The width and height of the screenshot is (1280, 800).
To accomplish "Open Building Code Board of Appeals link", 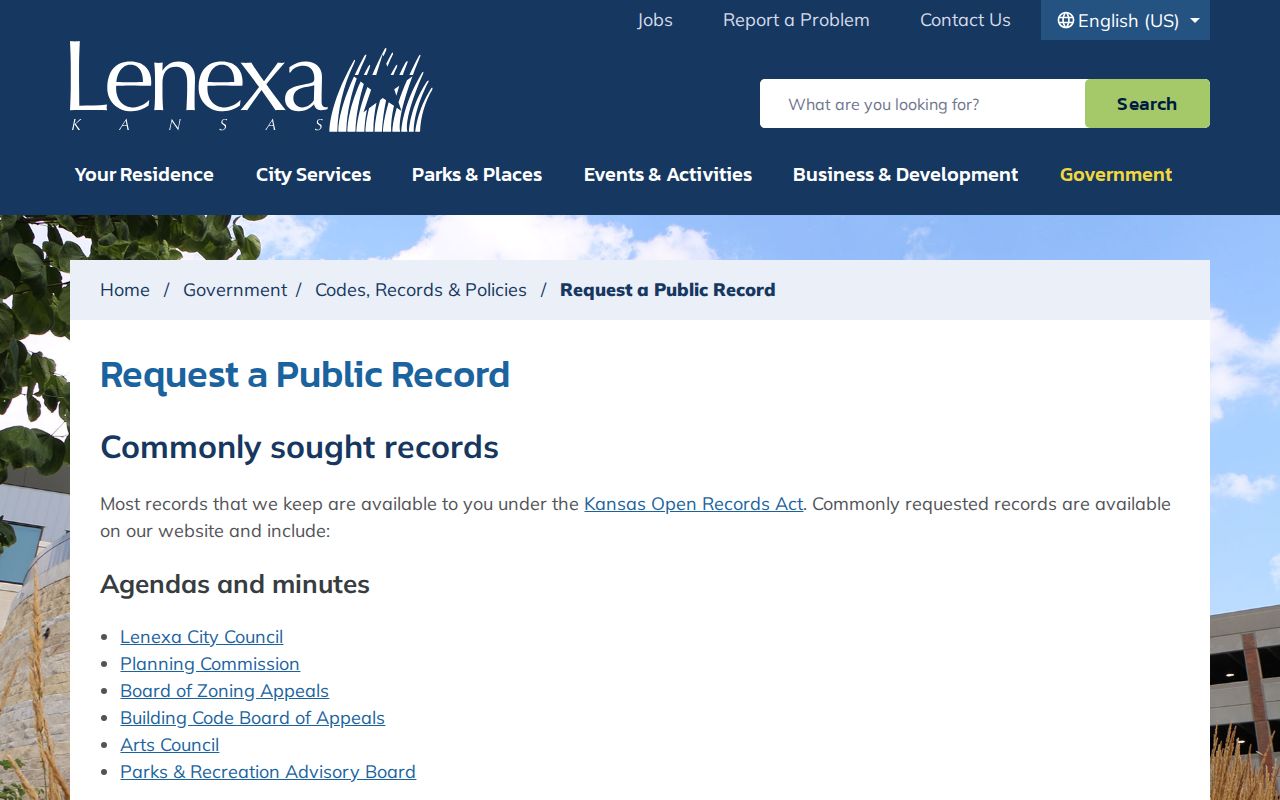I will 253,718.
